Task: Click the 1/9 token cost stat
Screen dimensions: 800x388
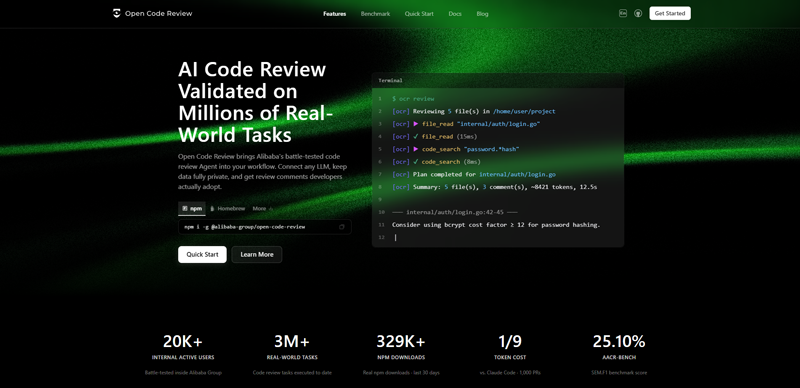Action: coord(510,341)
